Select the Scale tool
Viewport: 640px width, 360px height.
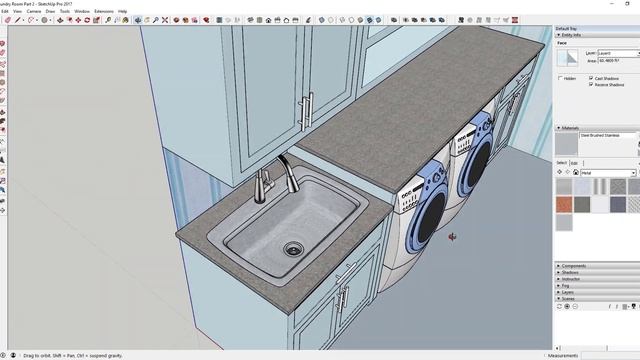coord(96,20)
